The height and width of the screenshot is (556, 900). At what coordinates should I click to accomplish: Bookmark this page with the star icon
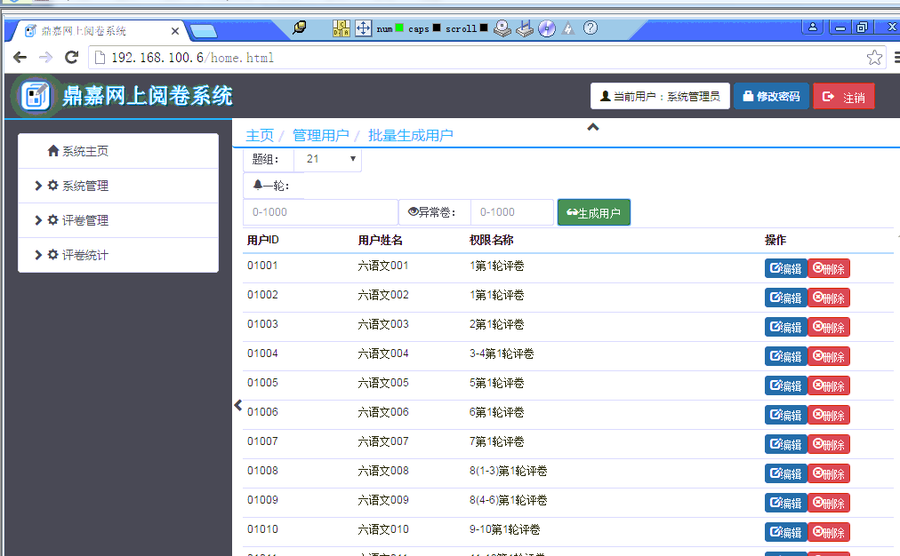(874, 57)
